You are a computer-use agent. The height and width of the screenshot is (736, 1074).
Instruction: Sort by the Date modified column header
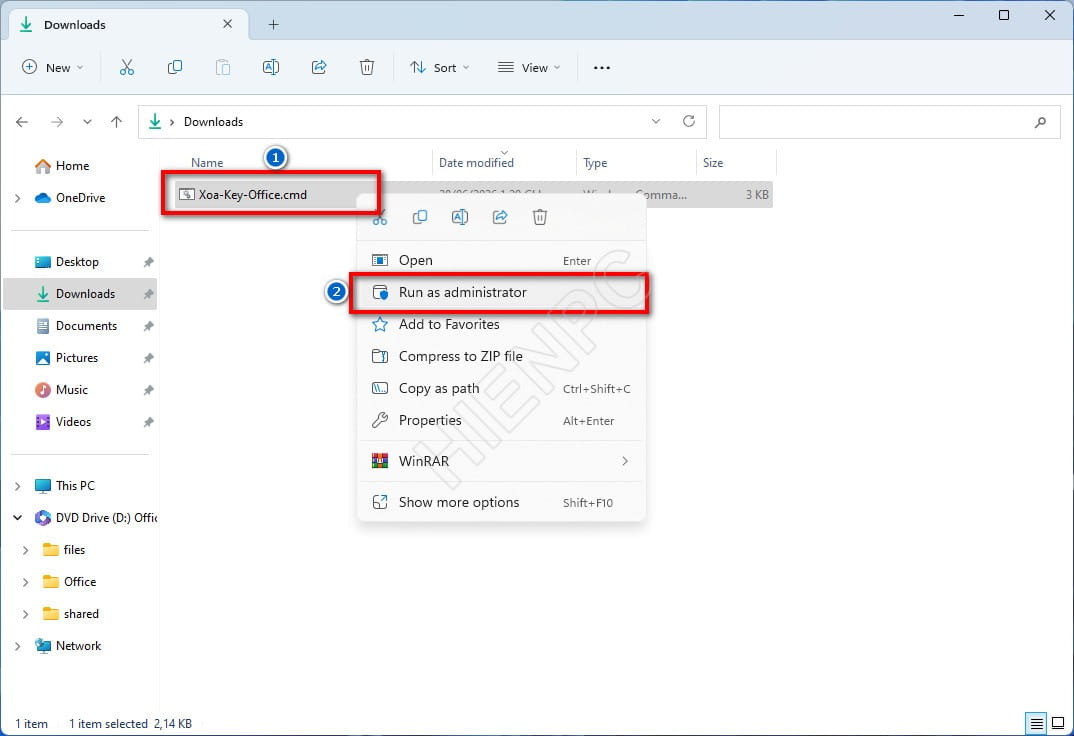[x=476, y=163]
